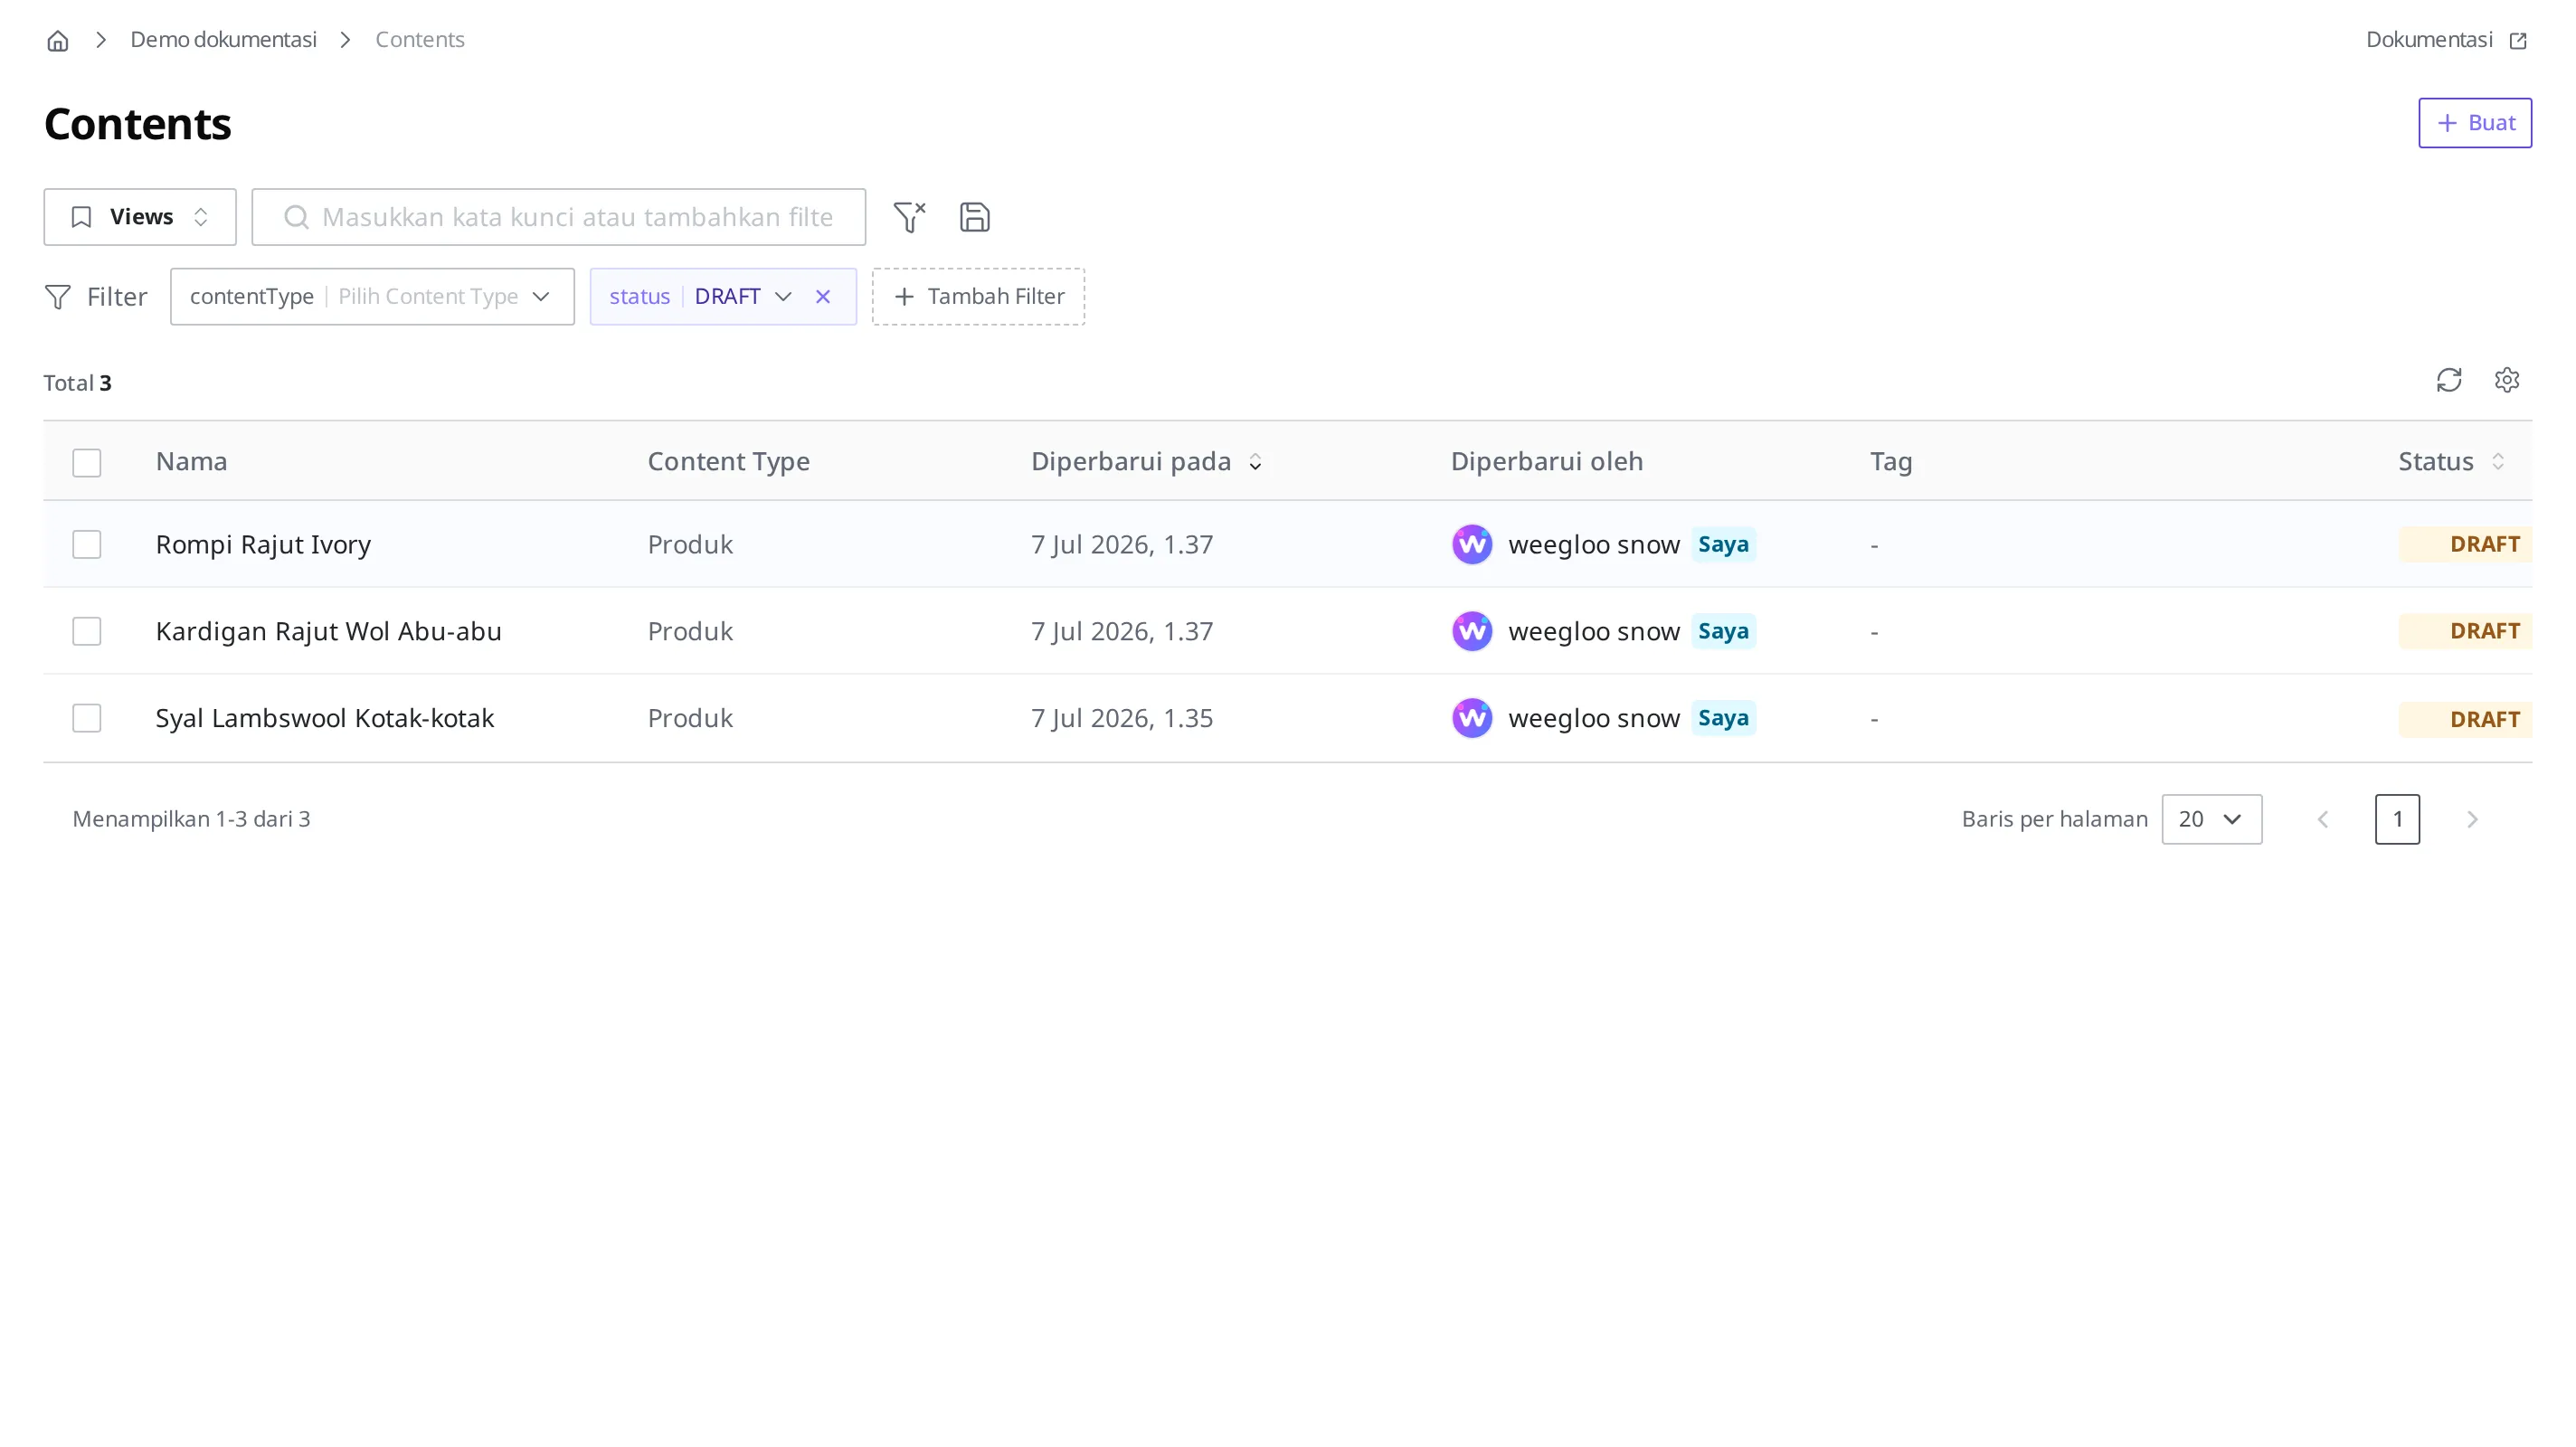Click DRAFT badge on Syal Lambswool row
The width and height of the screenshot is (2576, 1447).
tap(2465, 720)
